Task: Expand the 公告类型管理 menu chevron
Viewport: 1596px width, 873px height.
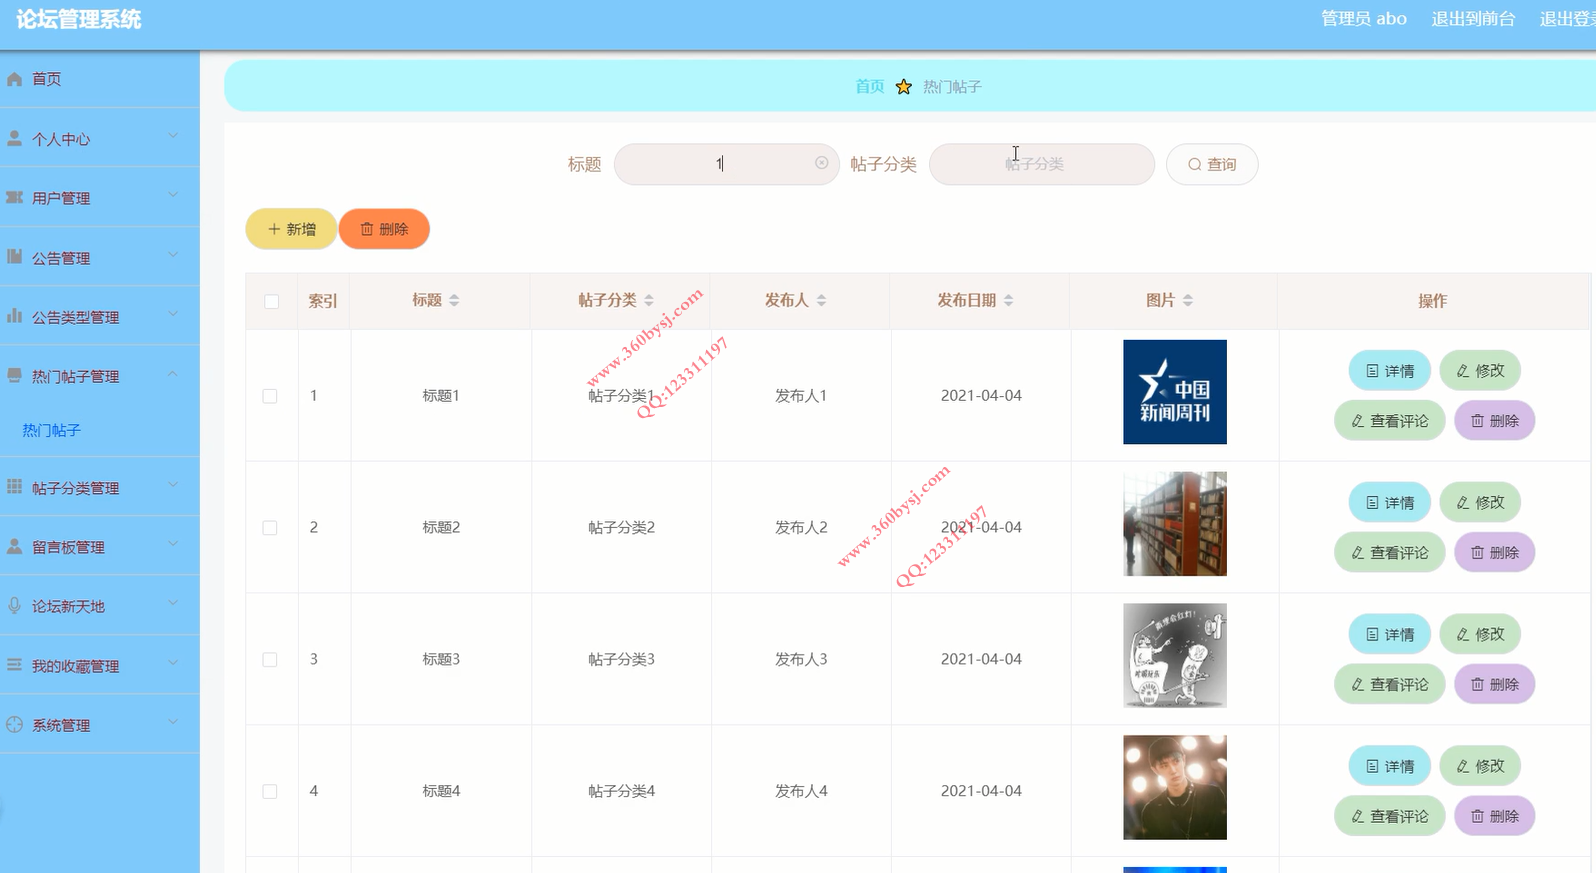Action: [173, 313]
